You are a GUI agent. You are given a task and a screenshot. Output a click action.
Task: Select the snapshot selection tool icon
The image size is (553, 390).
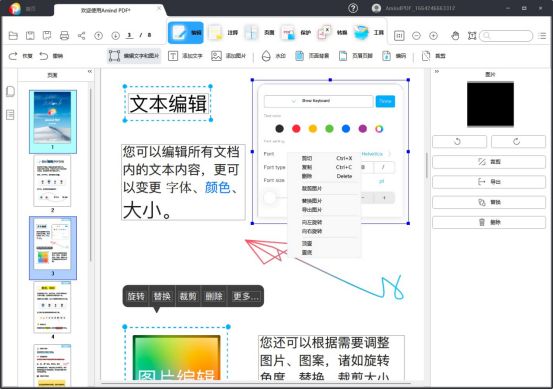coord(472,36)
